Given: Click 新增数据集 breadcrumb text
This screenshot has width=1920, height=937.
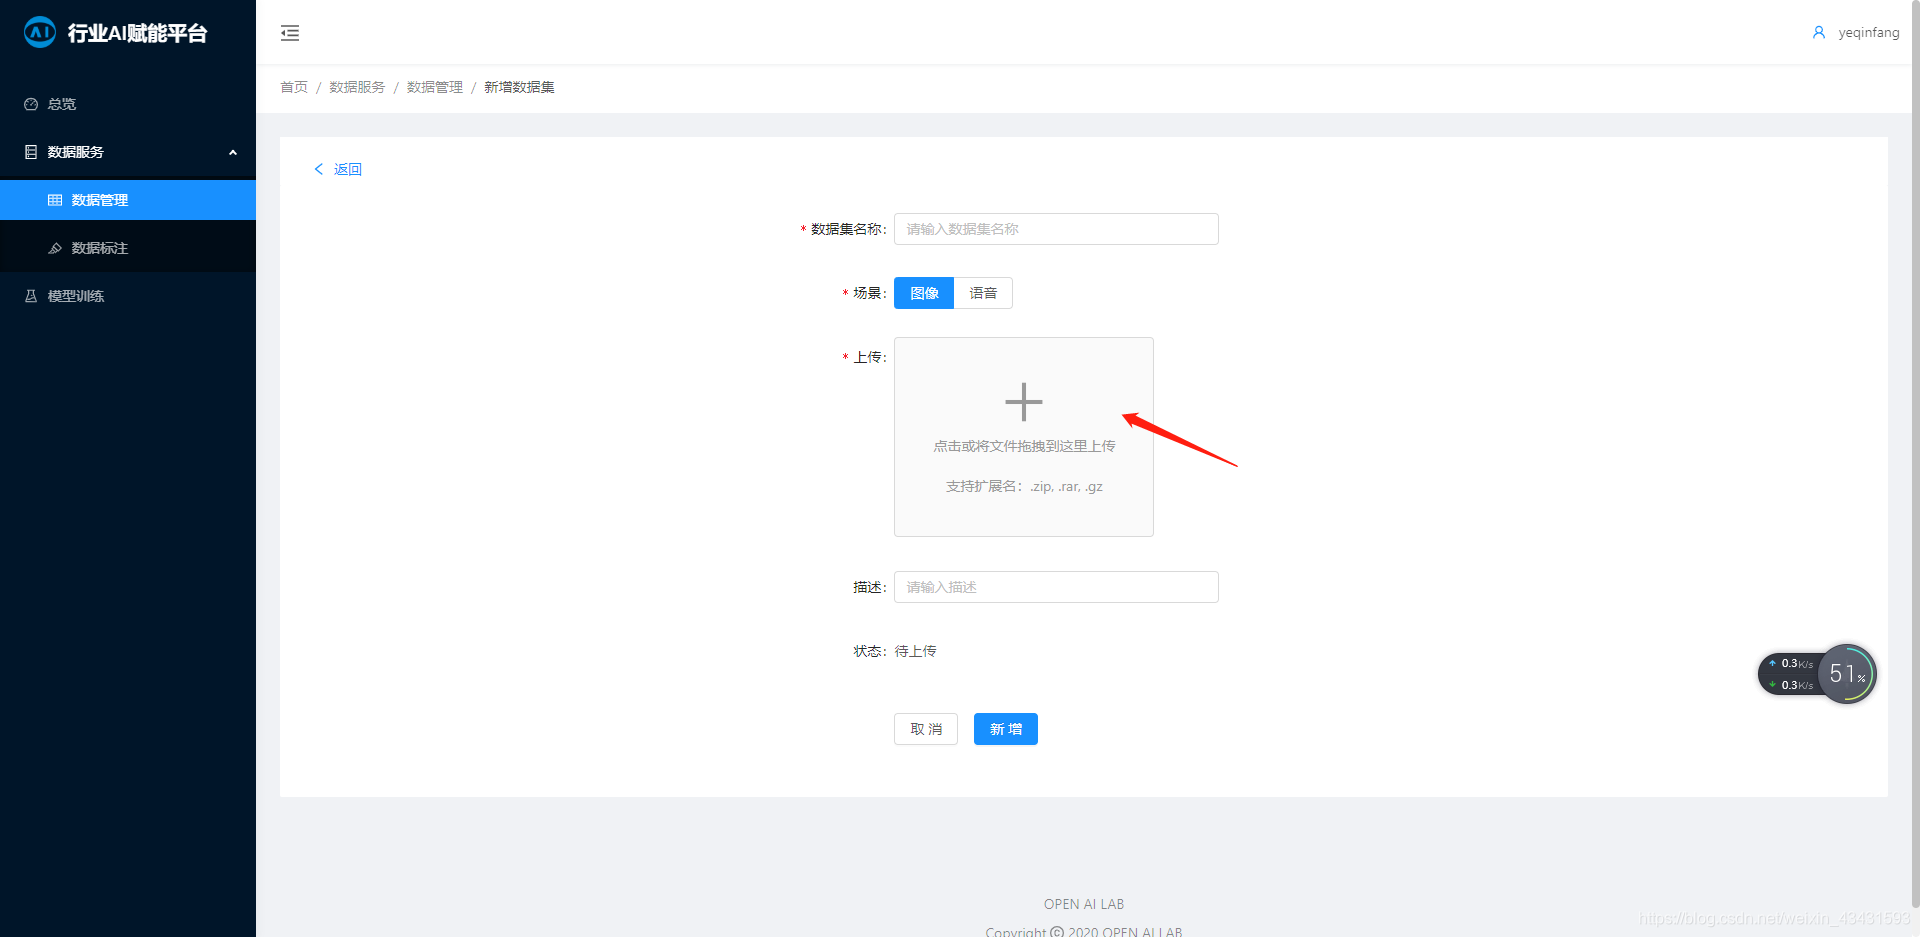Looking at the screenshot, I should [519, 87].
